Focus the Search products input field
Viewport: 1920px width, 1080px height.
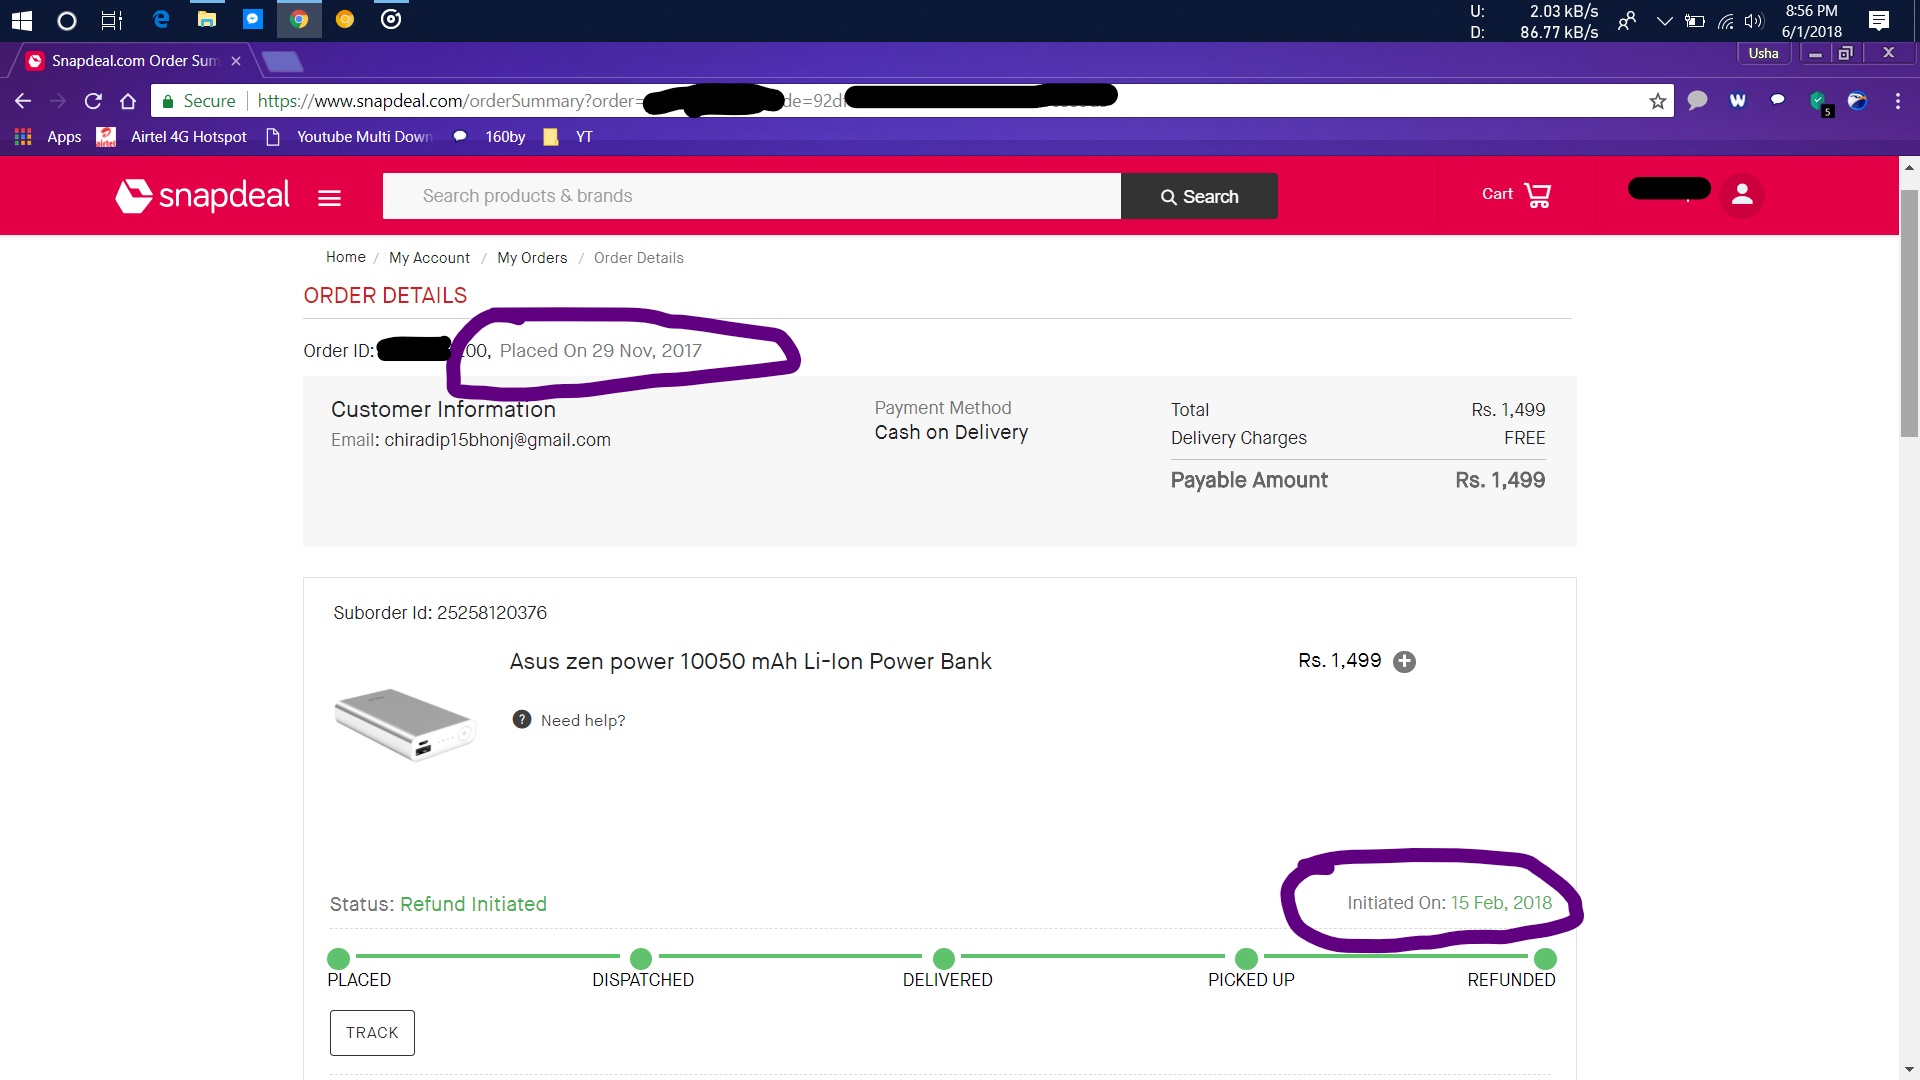point(751,196)
